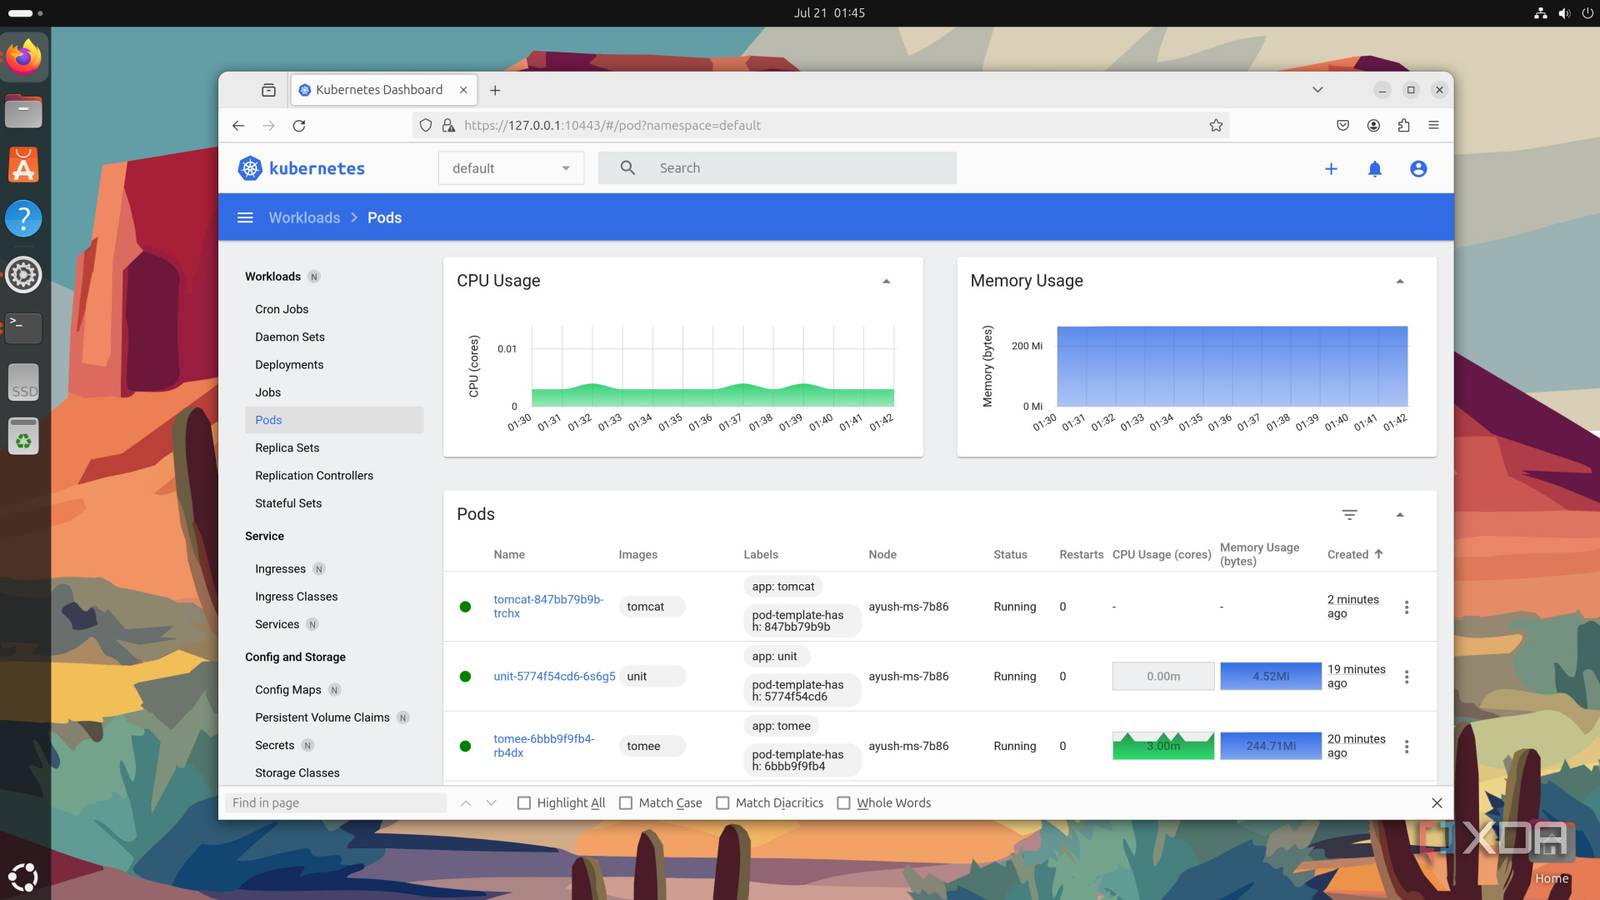Click tomee memory usage bar 244.71Mi
Screen dimensions: 1600x900
click(1270, 746)
